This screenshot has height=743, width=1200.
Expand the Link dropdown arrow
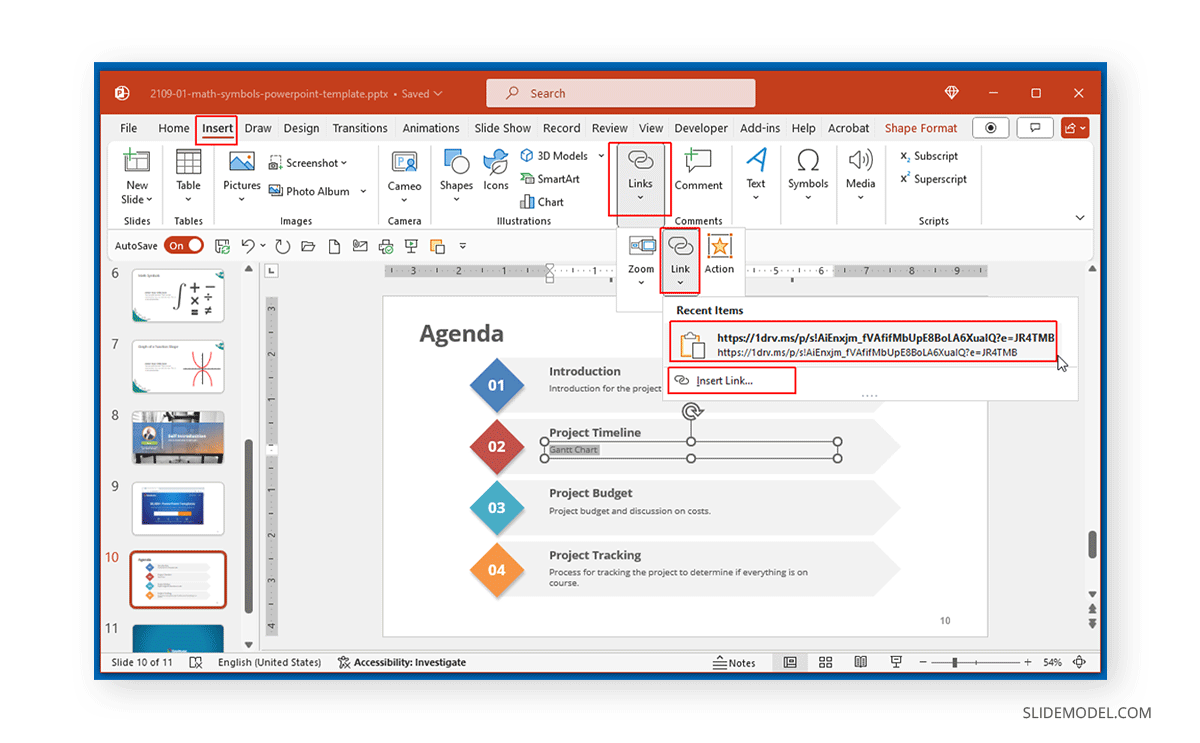pyautogui.click(x=680, y=283)
